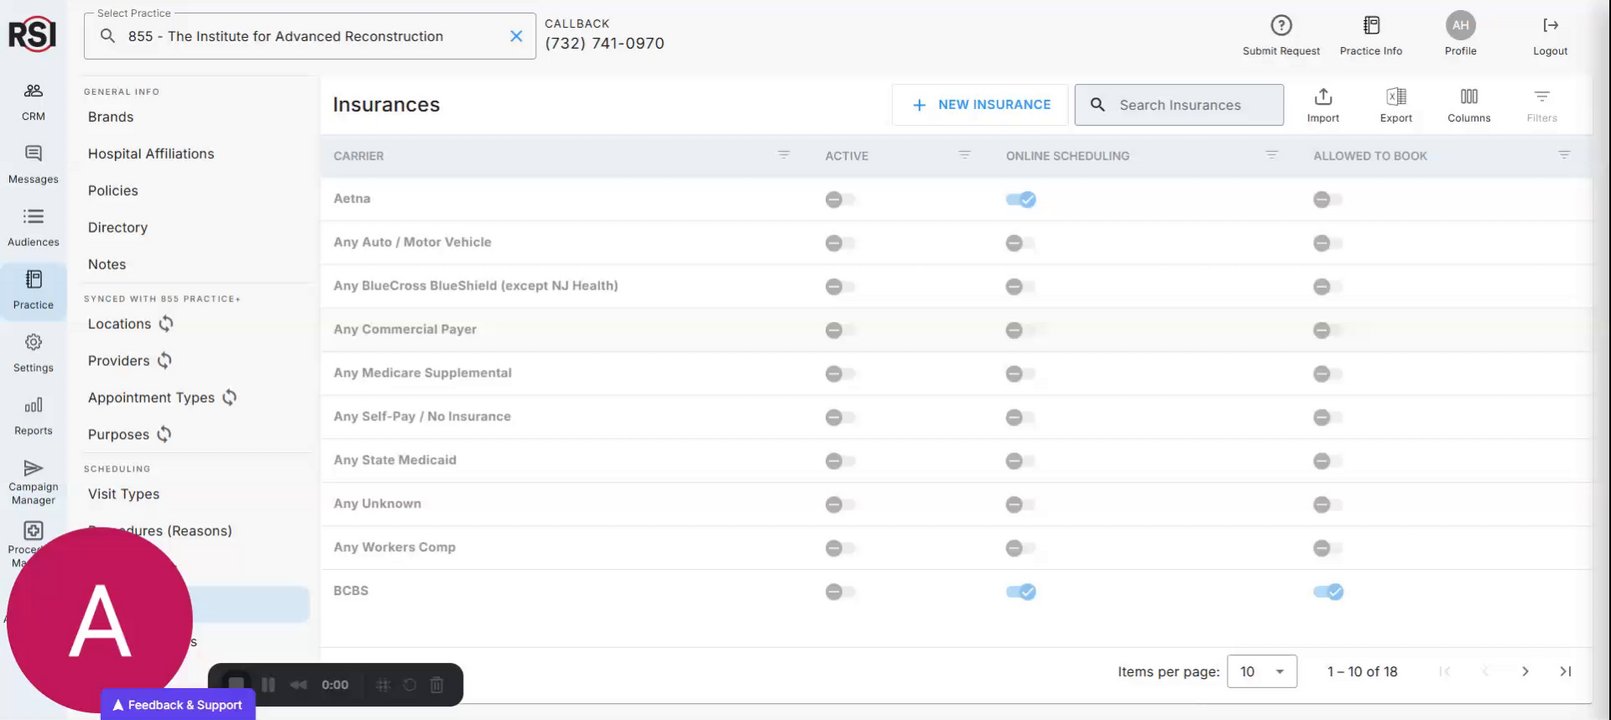The width and height of the screenshot is (1611, 720).
Task: Click Feedback & Support button
Action: pyautogui.click(x=178, y=705)
